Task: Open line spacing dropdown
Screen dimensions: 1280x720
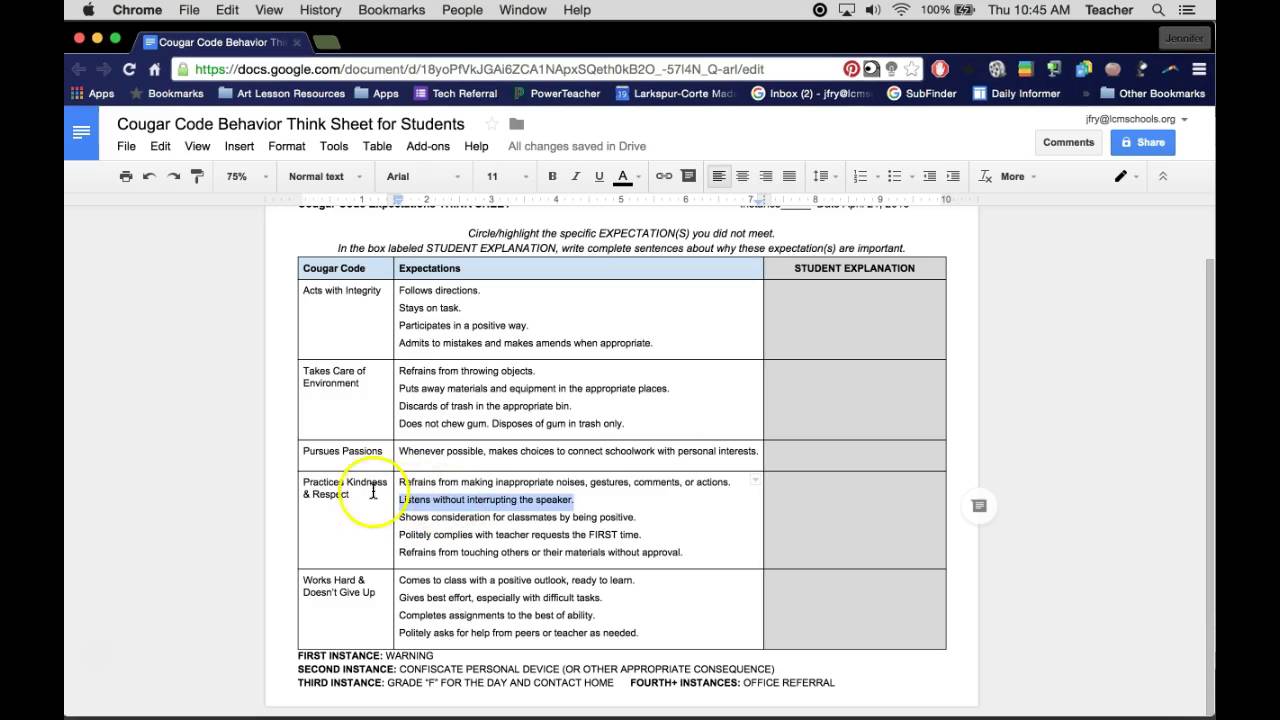Action: click(824, 176)
